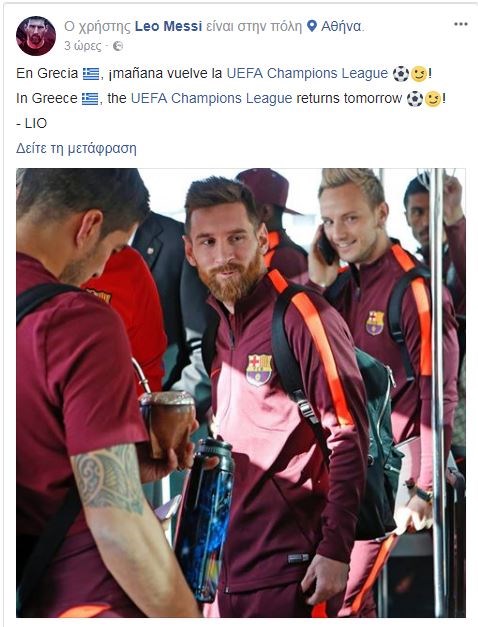
Task: Click soccer ball emoji on Spanish line
Action: point(401,74)
